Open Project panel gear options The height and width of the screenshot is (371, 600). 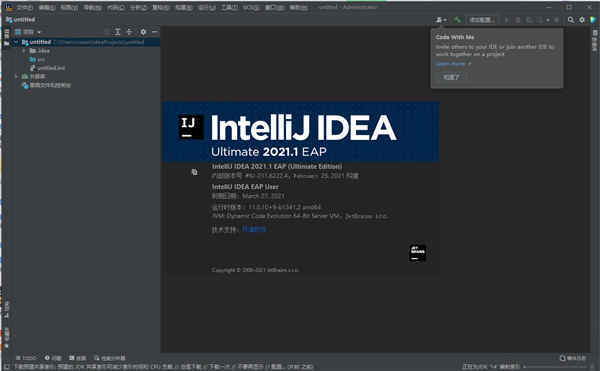(143, 32)
